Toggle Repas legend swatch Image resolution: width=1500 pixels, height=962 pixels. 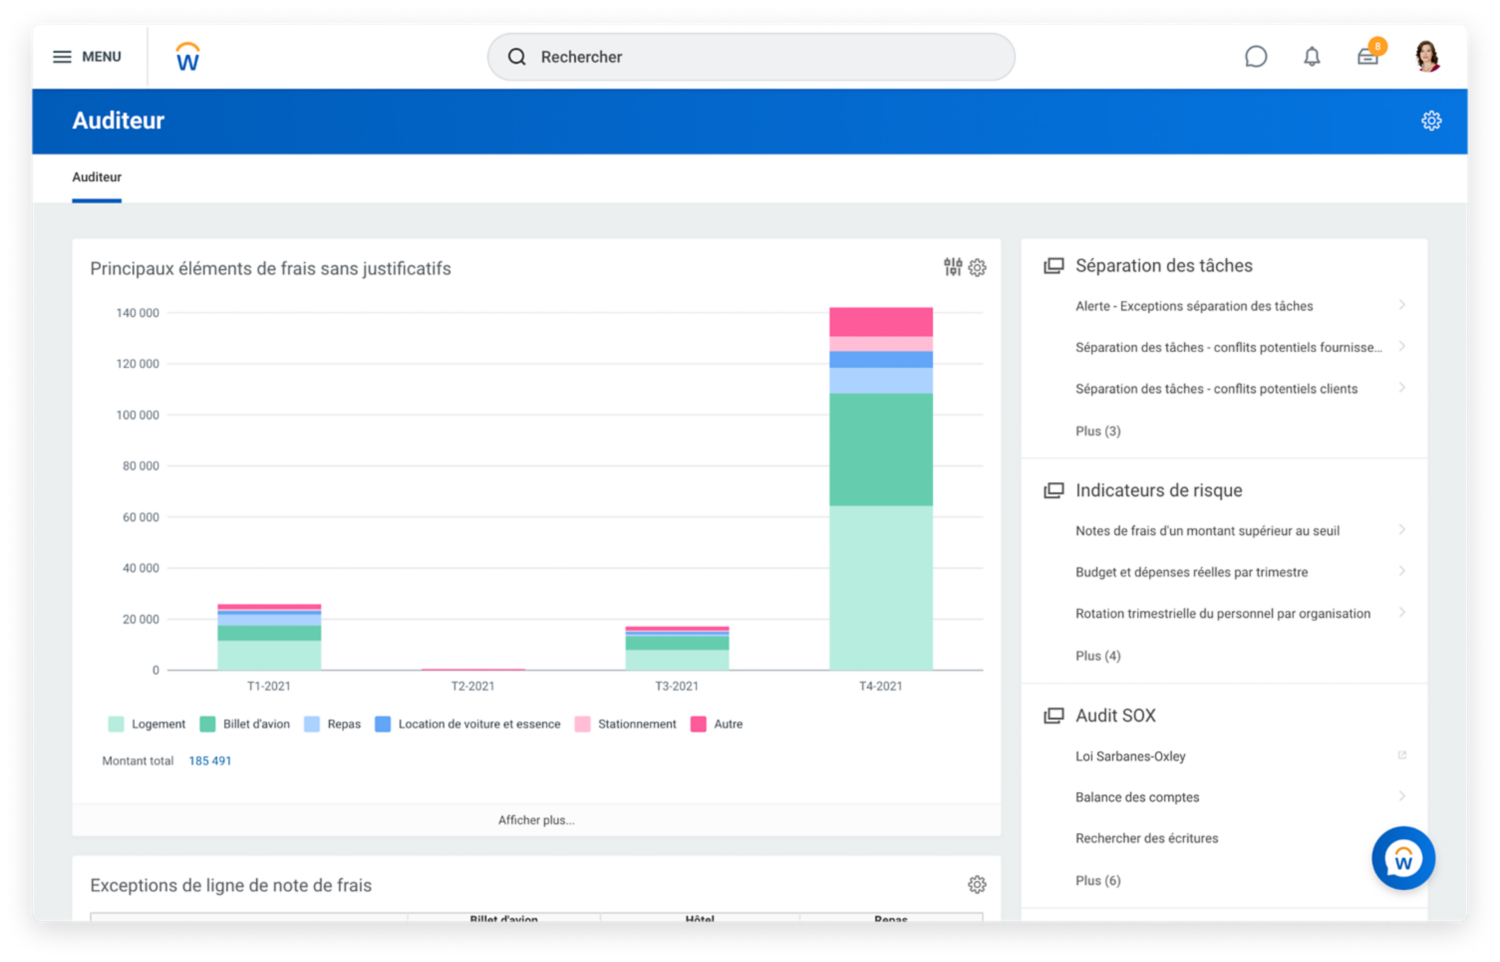[x=312, y=724]
